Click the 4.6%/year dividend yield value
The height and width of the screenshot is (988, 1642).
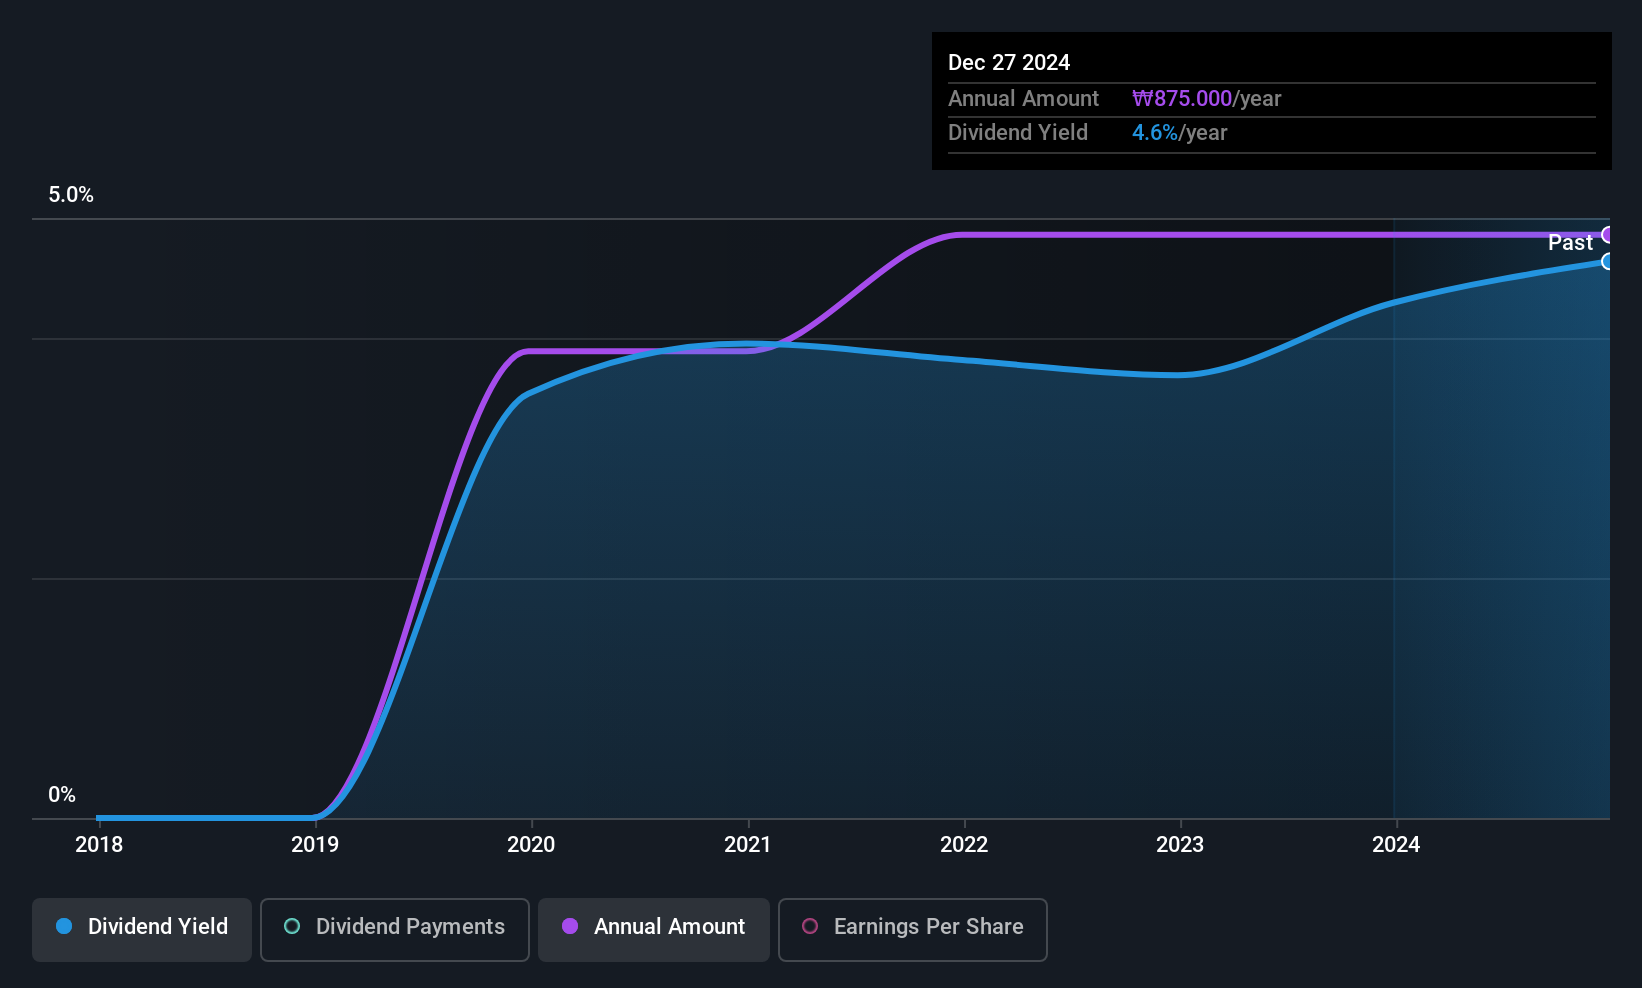click(x=1179, y=133)
